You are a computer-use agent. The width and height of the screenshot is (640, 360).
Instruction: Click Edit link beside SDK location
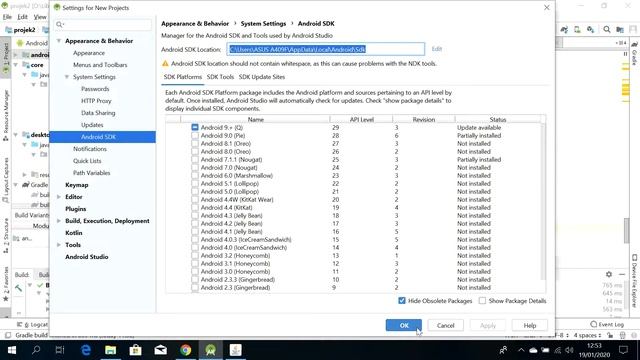tap(437, 49)
